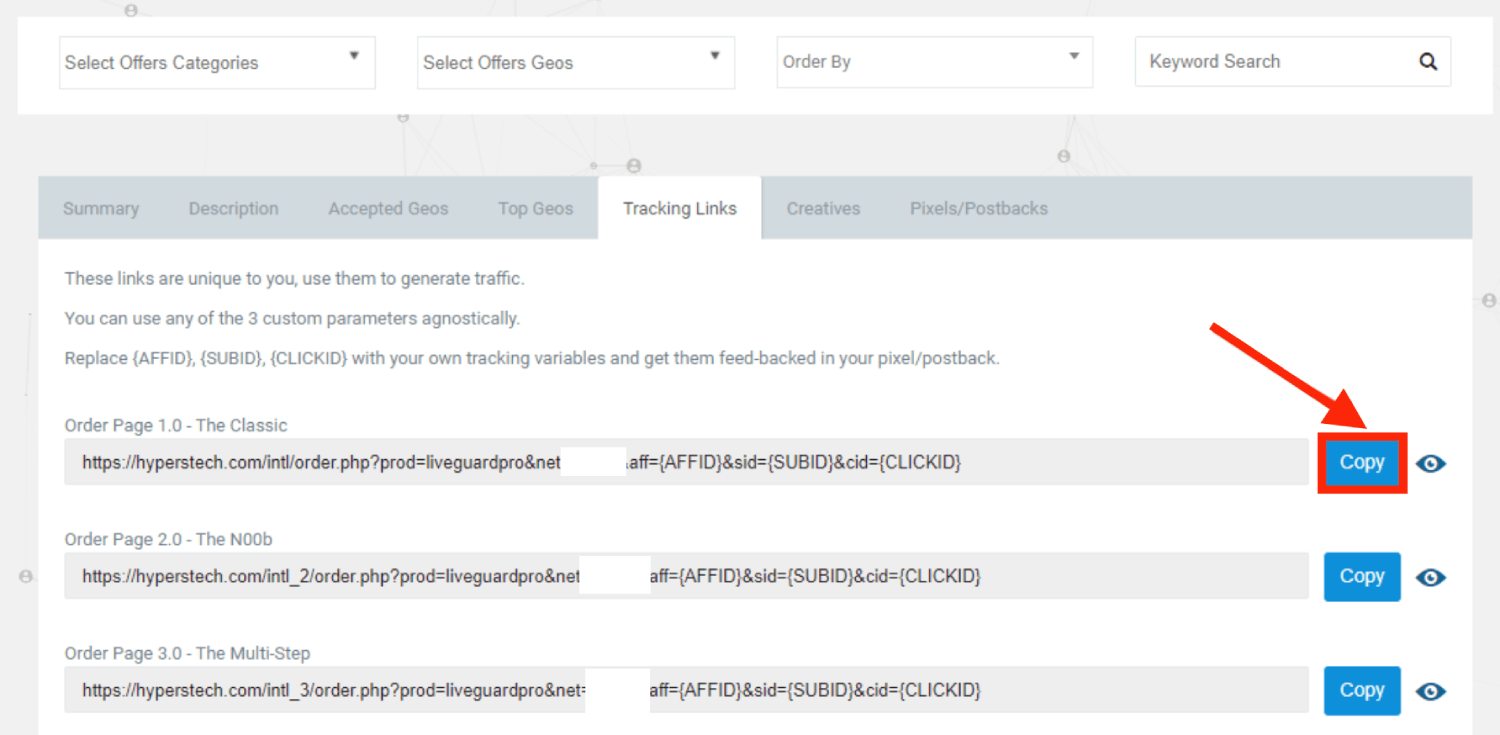Select the Top Geos tab

pyautogui.click(x=536, y=208)
